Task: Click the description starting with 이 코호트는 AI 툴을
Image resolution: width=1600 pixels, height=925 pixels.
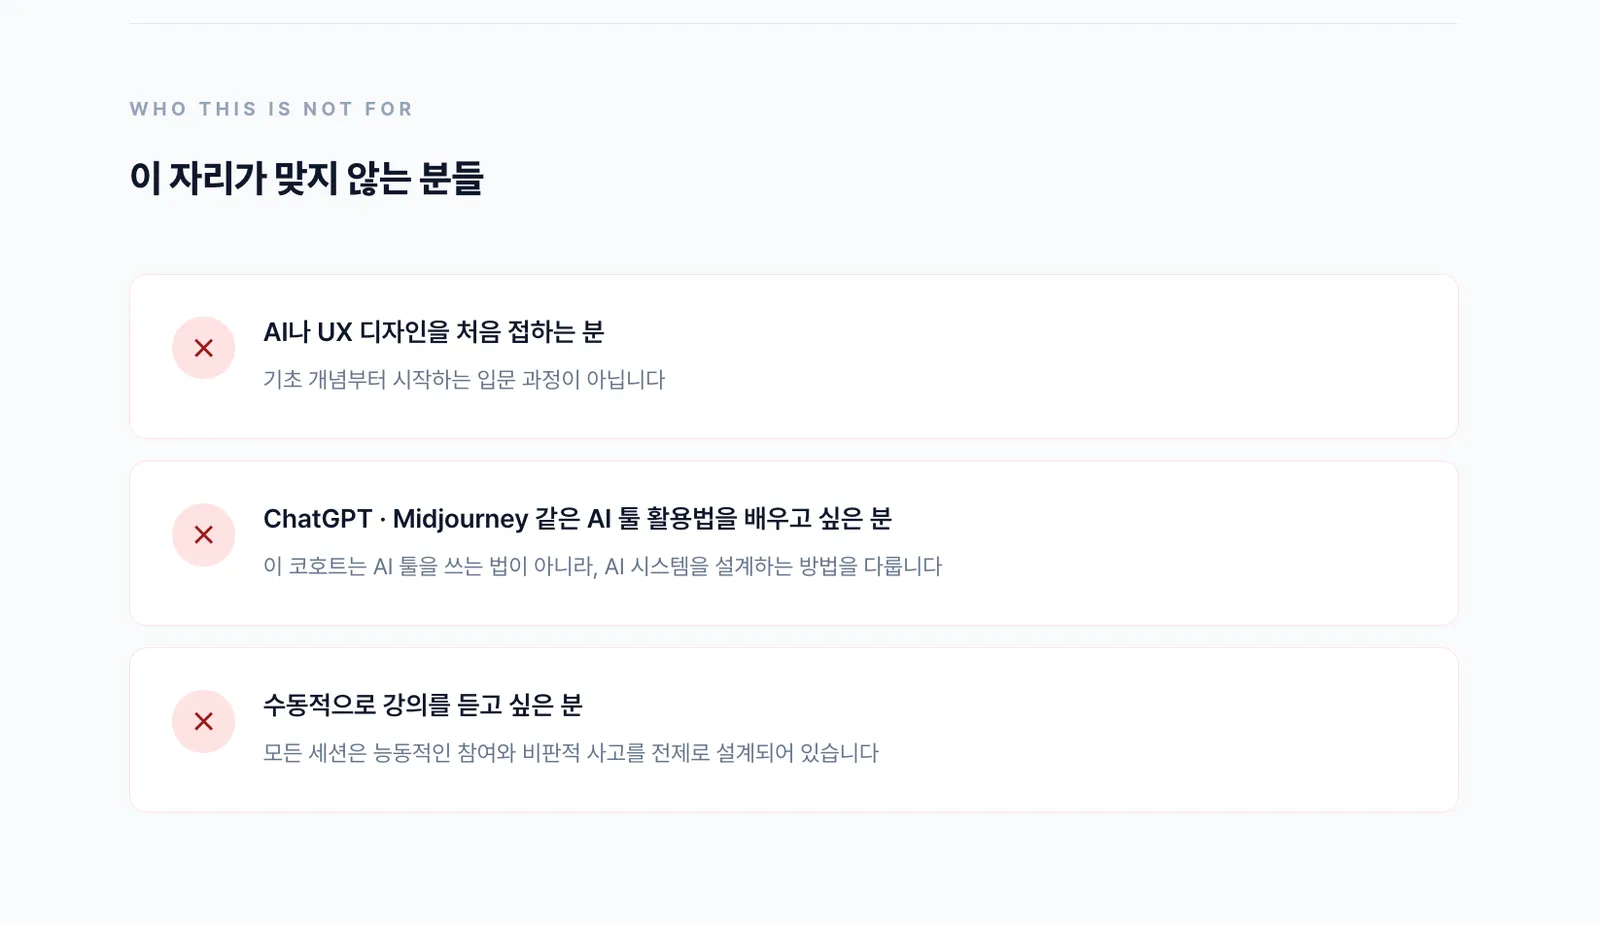Action: [x=602, y=567]
